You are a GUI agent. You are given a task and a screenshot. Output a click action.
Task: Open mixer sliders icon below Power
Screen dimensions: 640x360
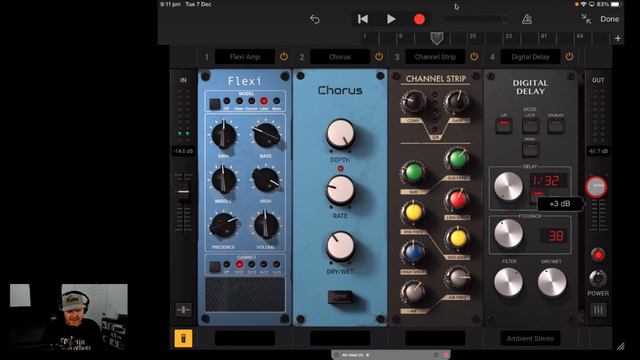598,310
